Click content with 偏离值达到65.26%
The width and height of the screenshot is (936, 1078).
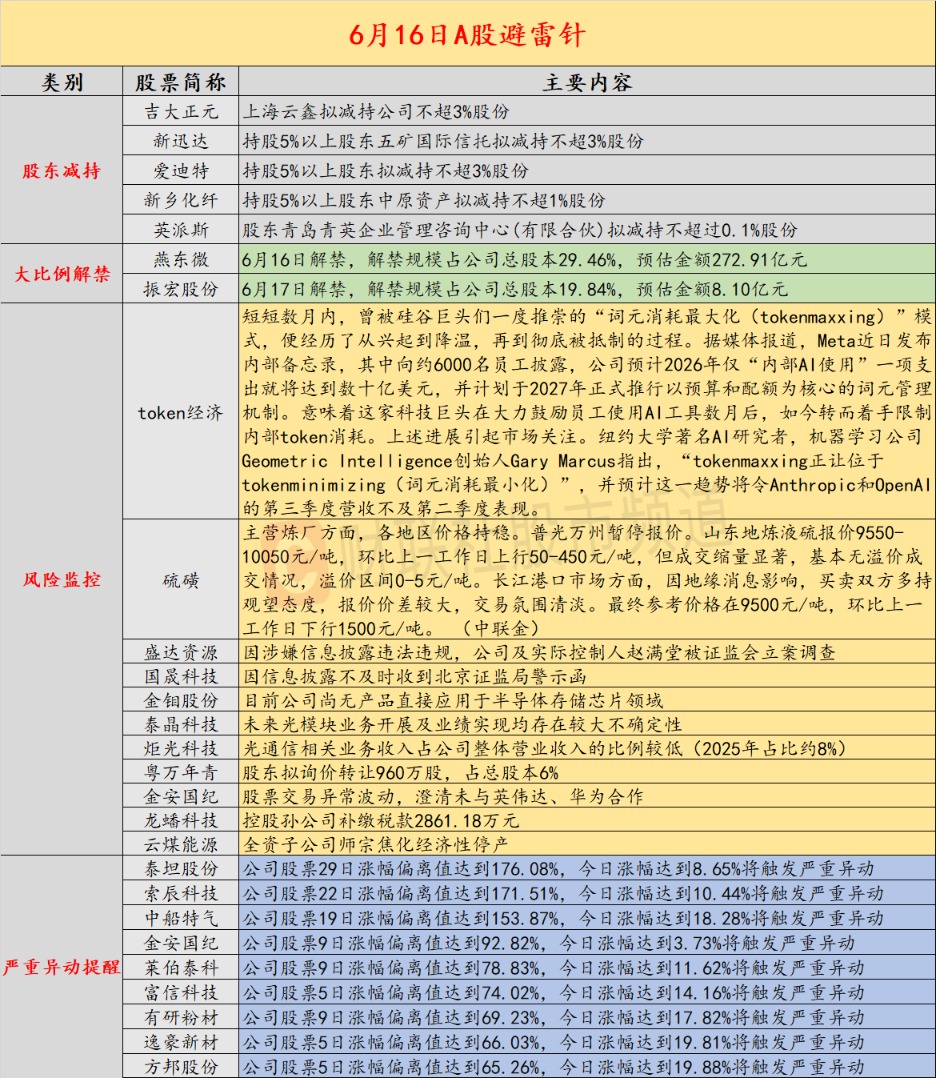pos(553,1066)
